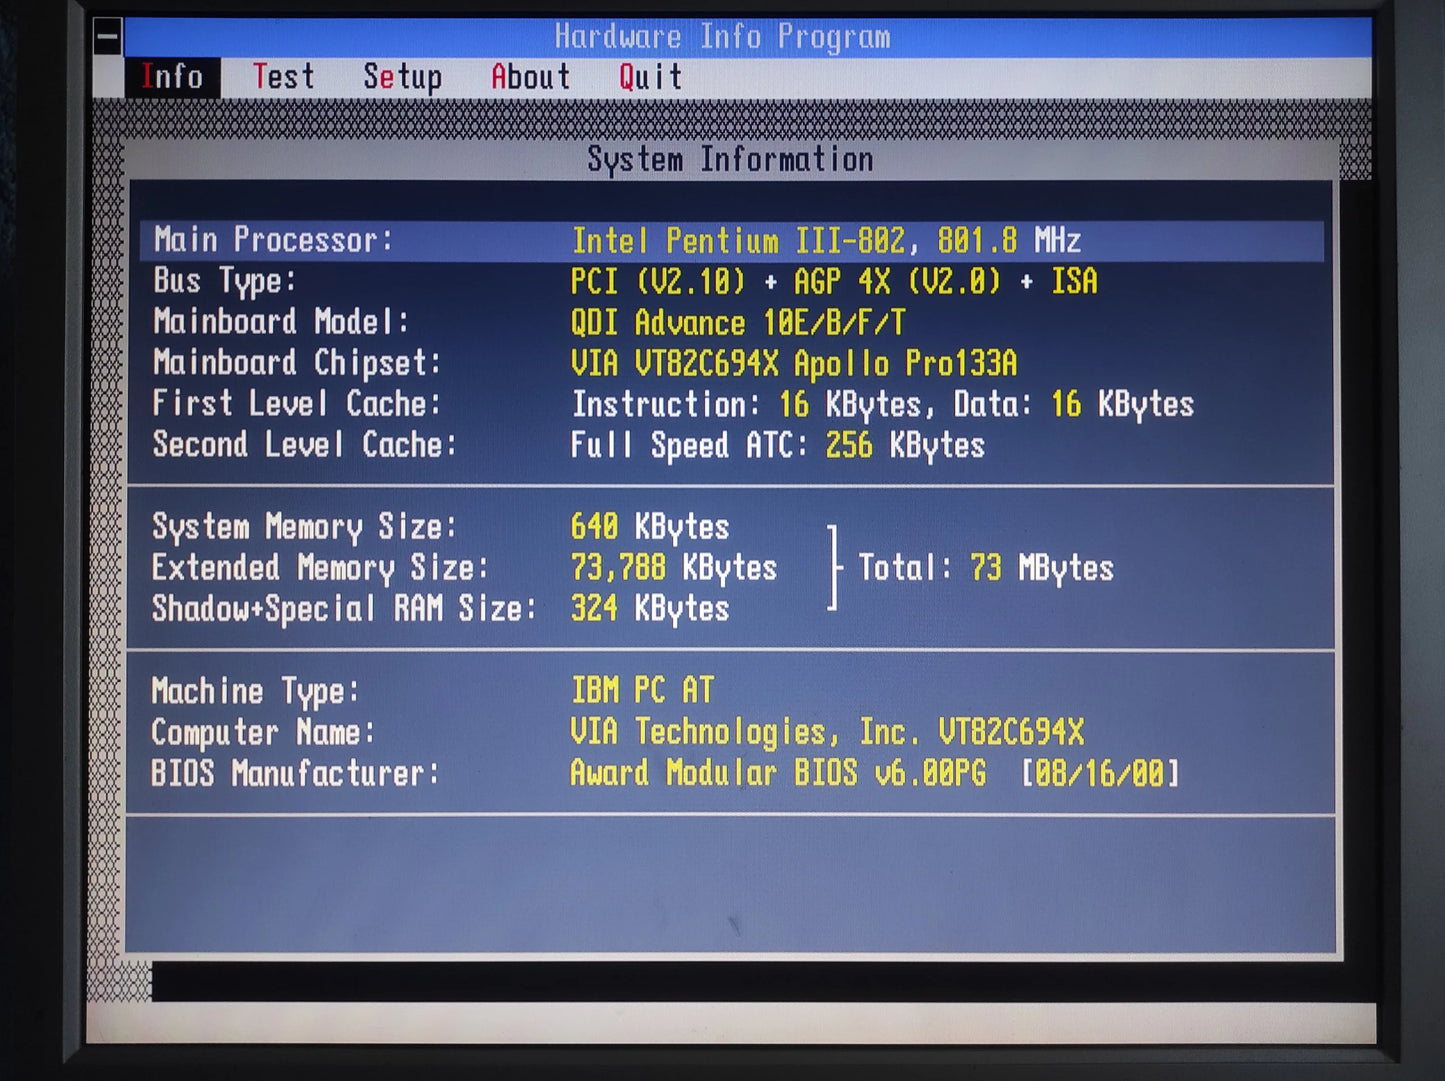Open the Setup menu
The image size is (1445, 1081).
pos(402,77)
